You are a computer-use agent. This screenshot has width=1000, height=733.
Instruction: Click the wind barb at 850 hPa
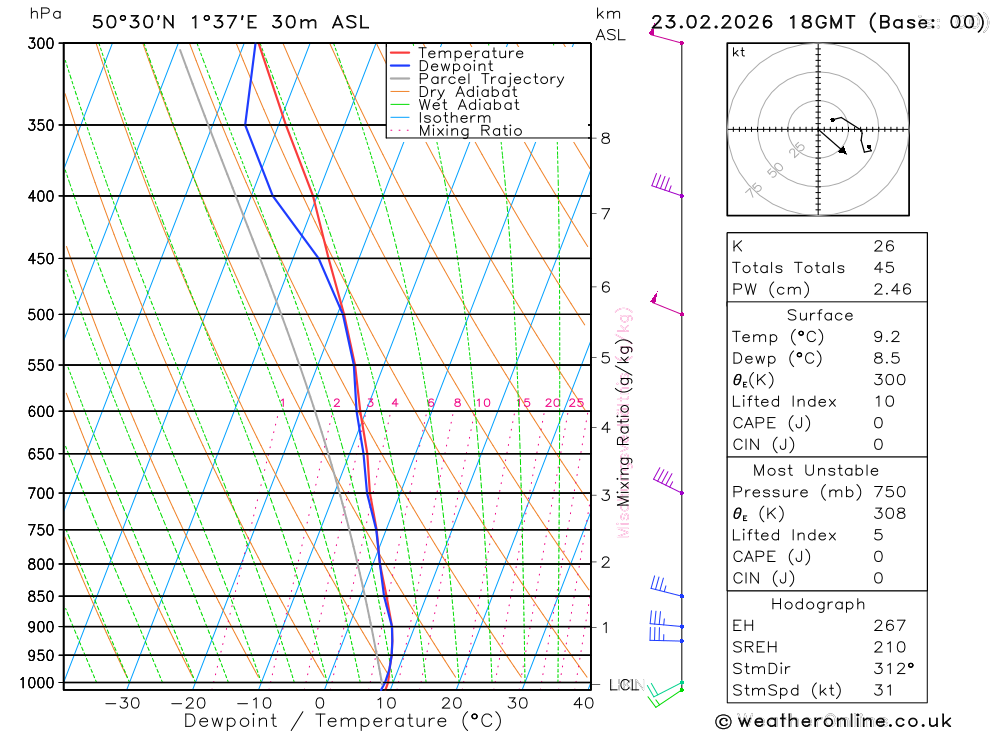(666, 586)
